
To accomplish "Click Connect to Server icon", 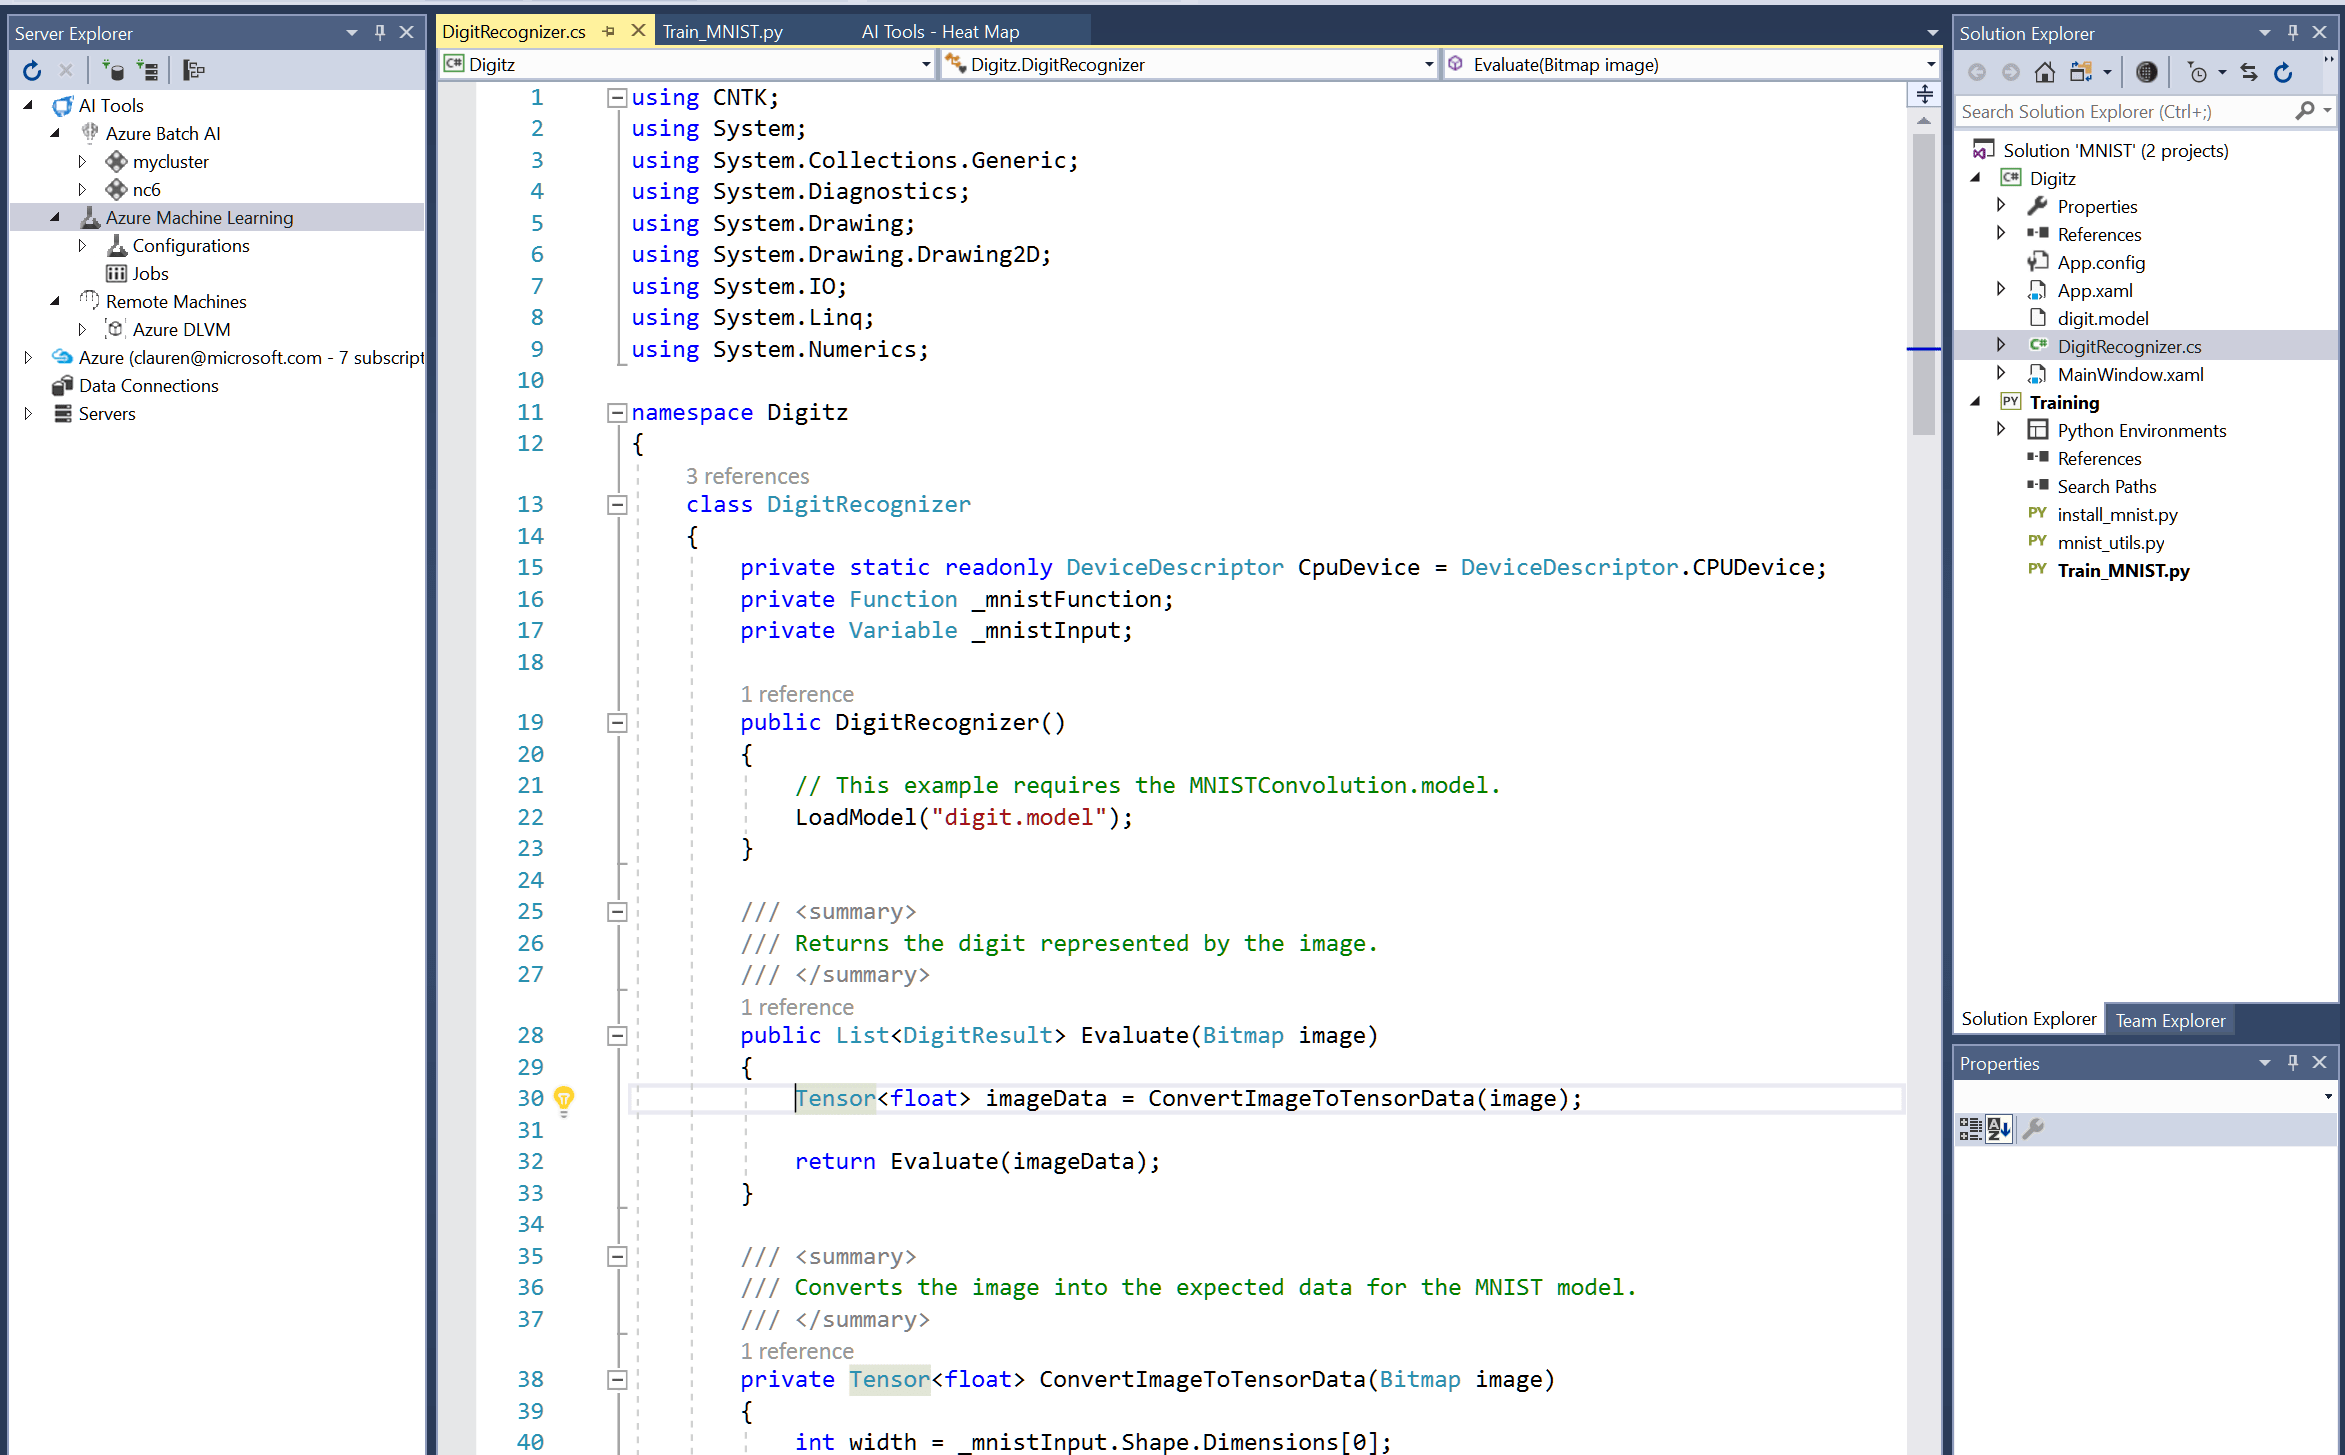I will click(x=148, y=70).
